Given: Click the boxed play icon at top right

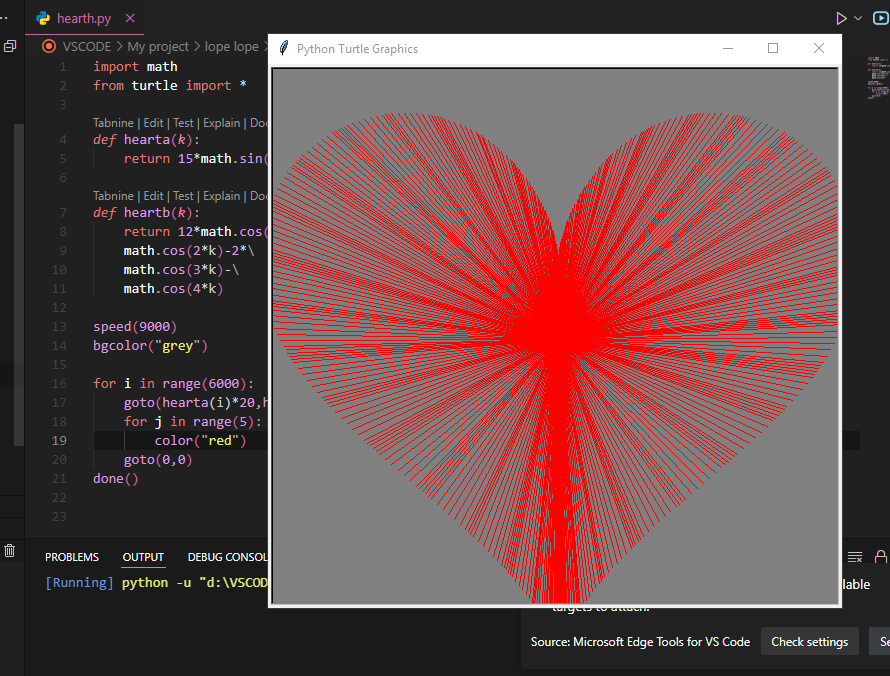Looking at the screenshot, I should coord(880,19).
